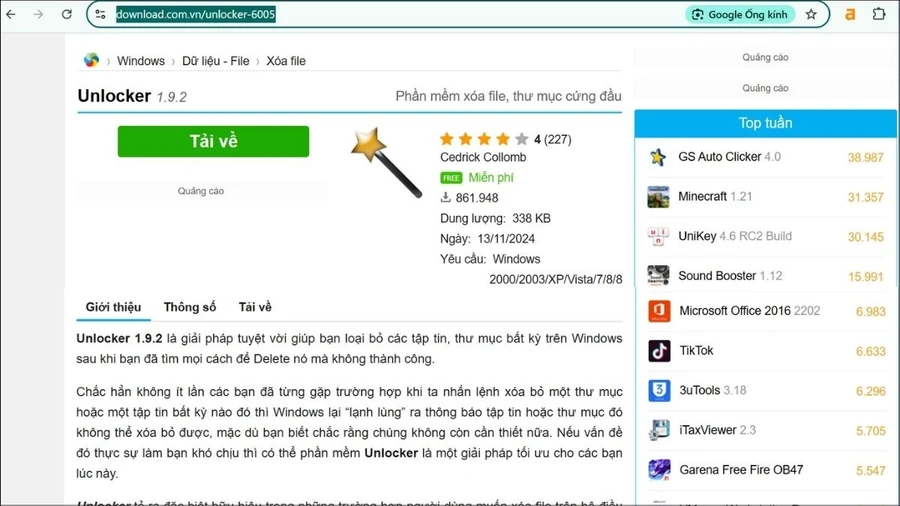Screen dimensions: 900x506
Task: Open Minecraft 1.21 link
Action: tap(715, 197)
